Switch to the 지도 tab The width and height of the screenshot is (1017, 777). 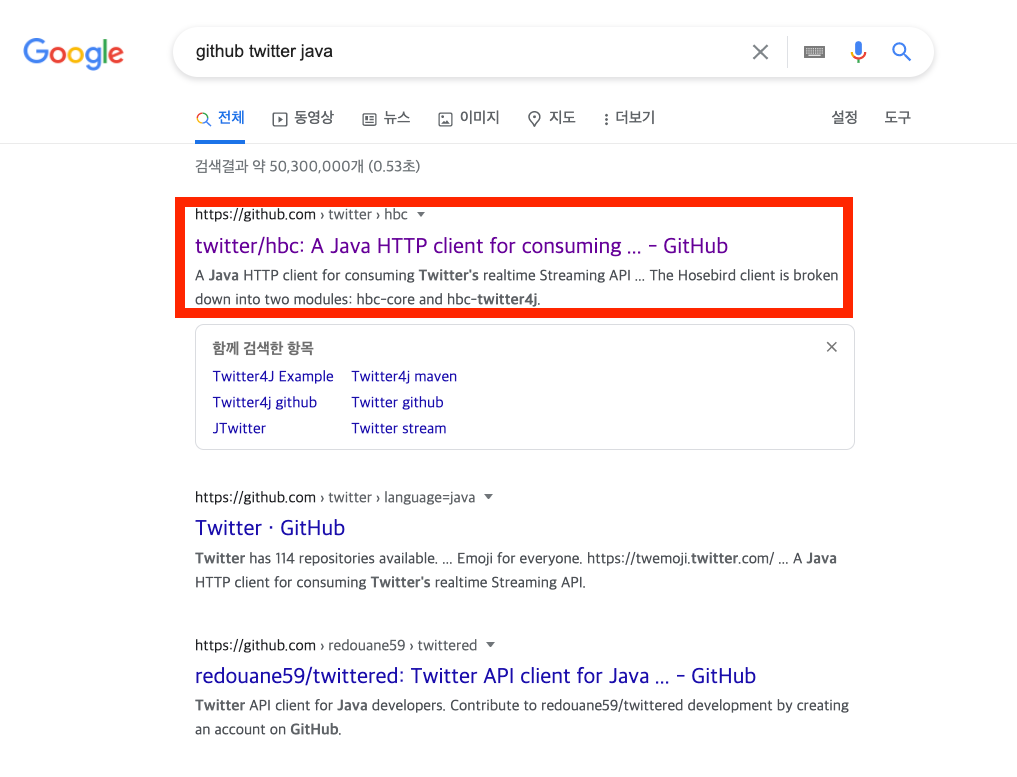551,118
